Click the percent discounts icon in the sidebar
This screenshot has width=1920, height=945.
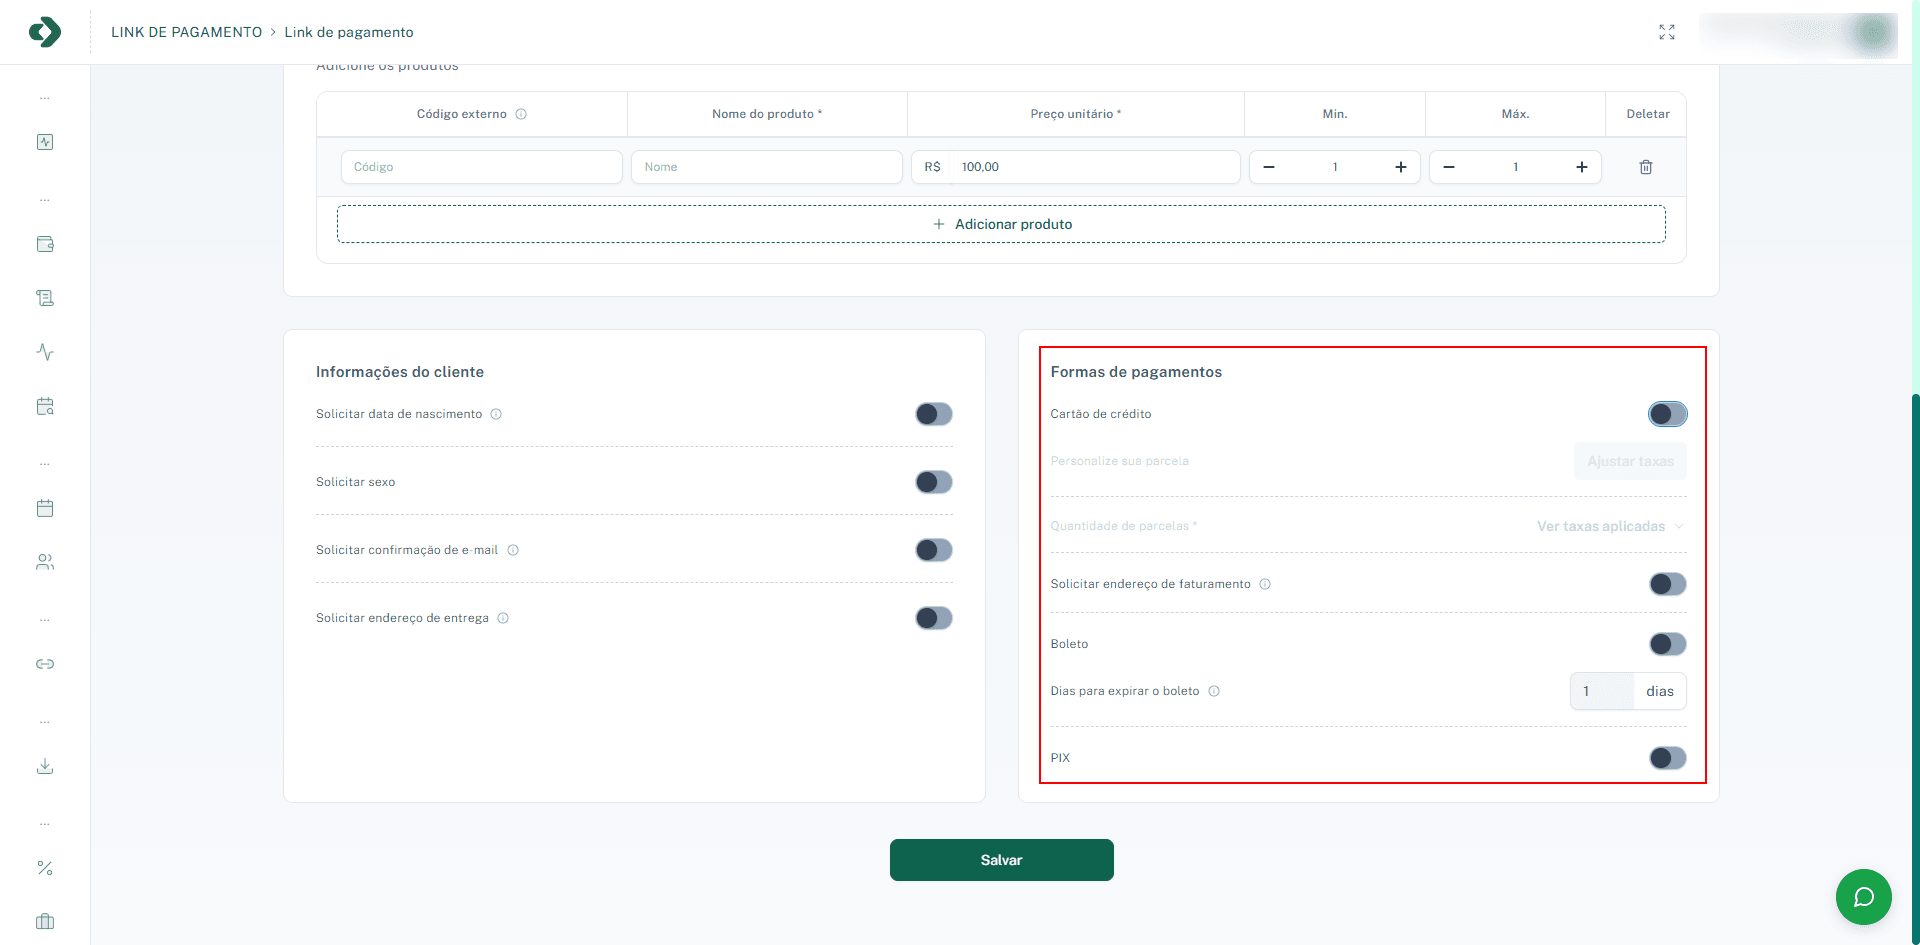tap(45, 868)
